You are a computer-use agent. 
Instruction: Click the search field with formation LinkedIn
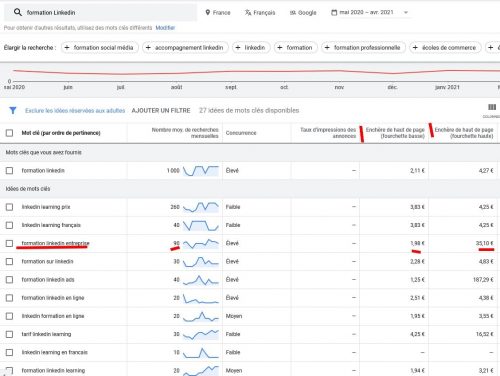tap(100, 12)
